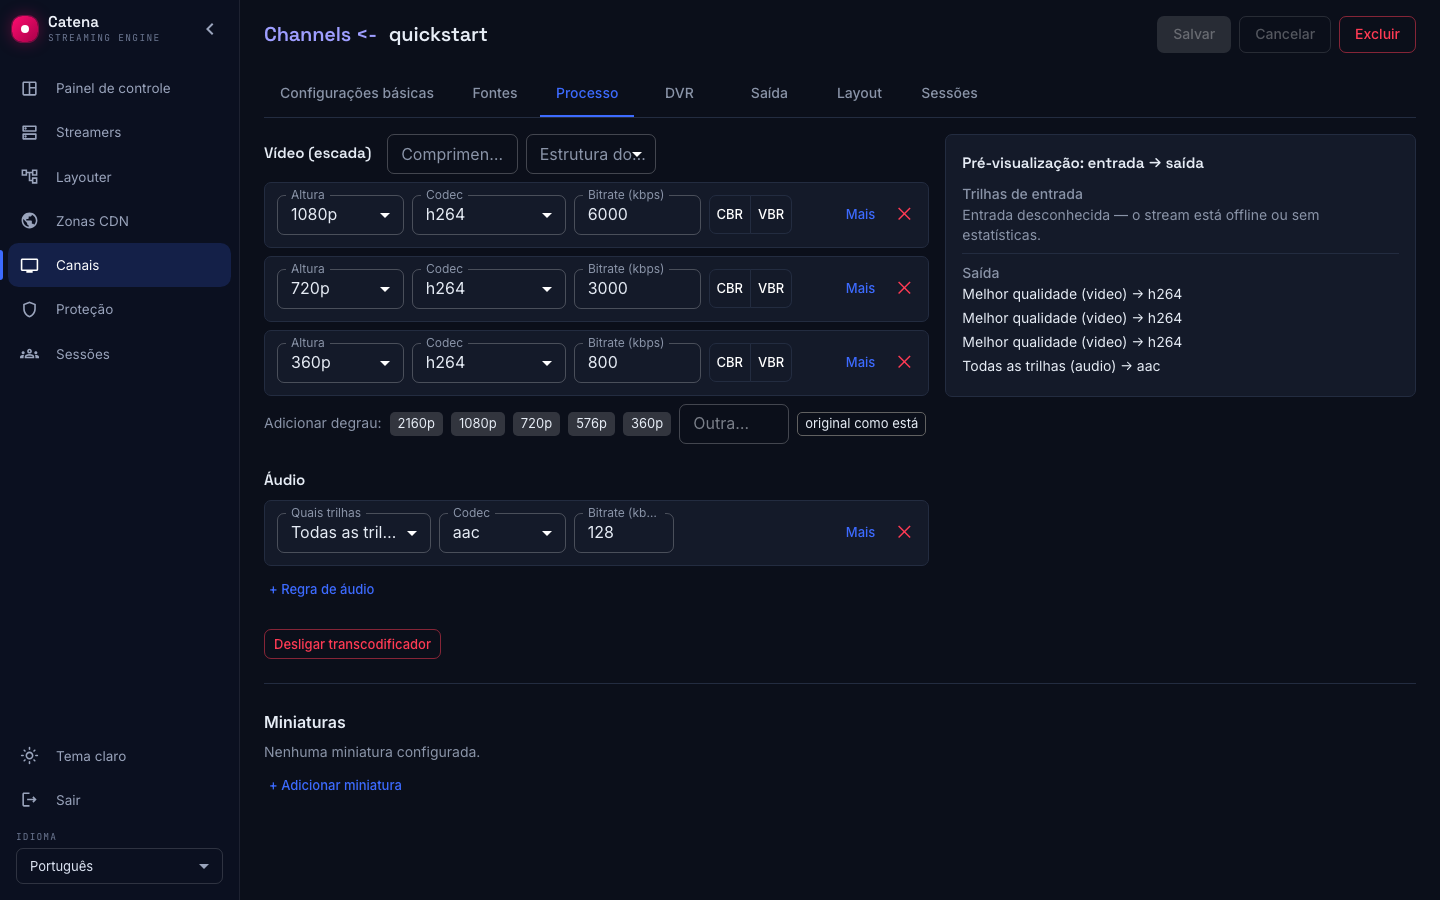Open the Codec dropdown in 360p row
Image resolution: width=1440 pixels, height=900 pixels.
(x=489, y=362)
